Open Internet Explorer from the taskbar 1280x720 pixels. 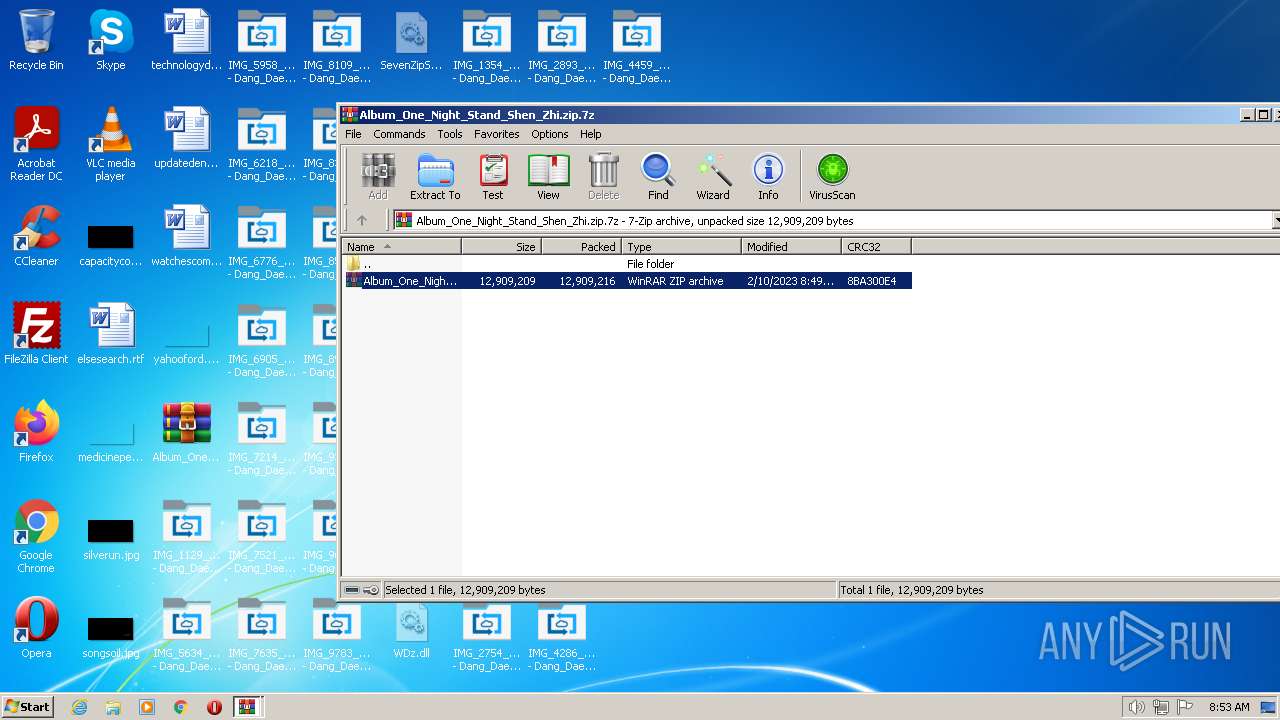79,707
